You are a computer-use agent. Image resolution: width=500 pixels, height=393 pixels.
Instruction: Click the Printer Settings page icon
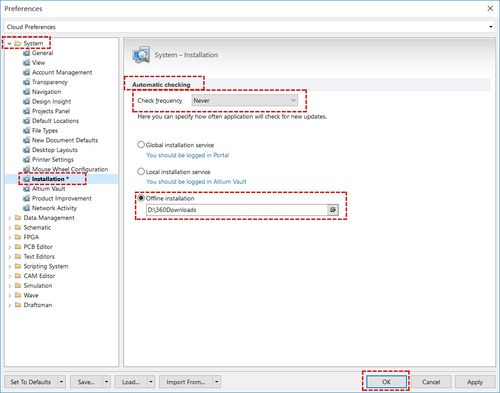[x=27, y=160]
